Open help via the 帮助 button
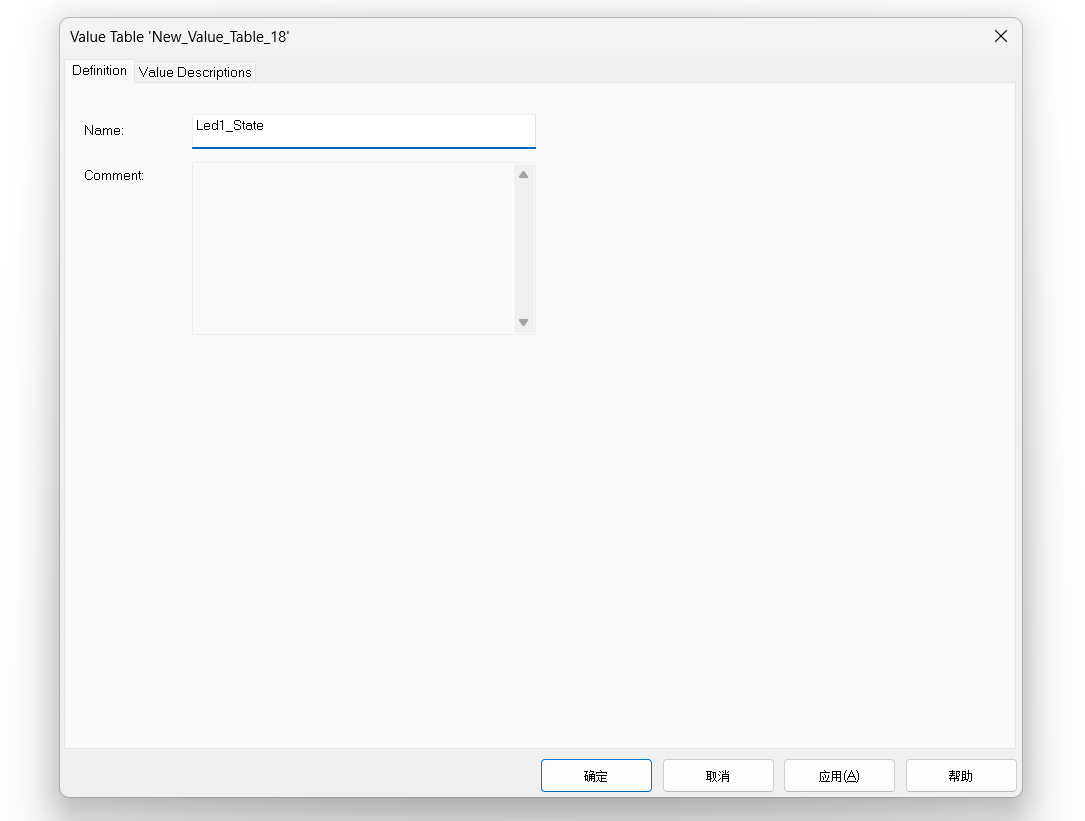The width and height of the screenshot is (1085, 821). [x=960, y=775]
